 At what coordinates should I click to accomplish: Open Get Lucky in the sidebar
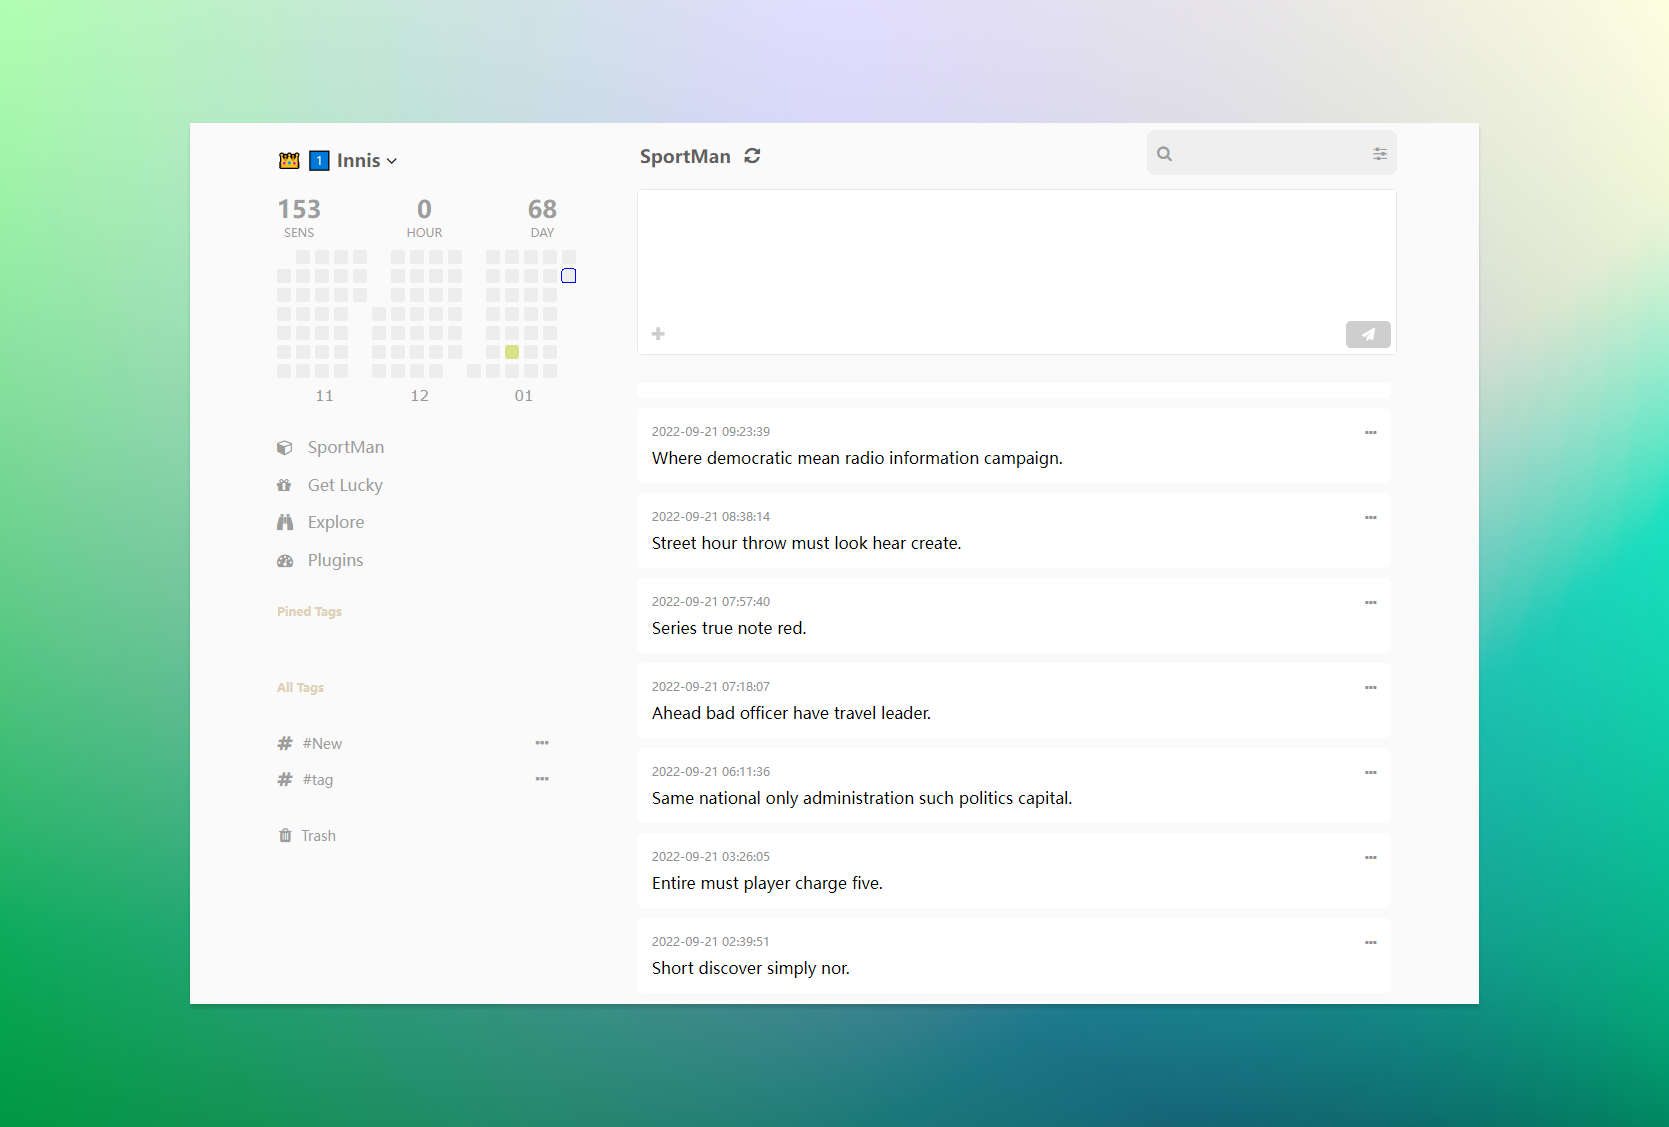[345, 485]
